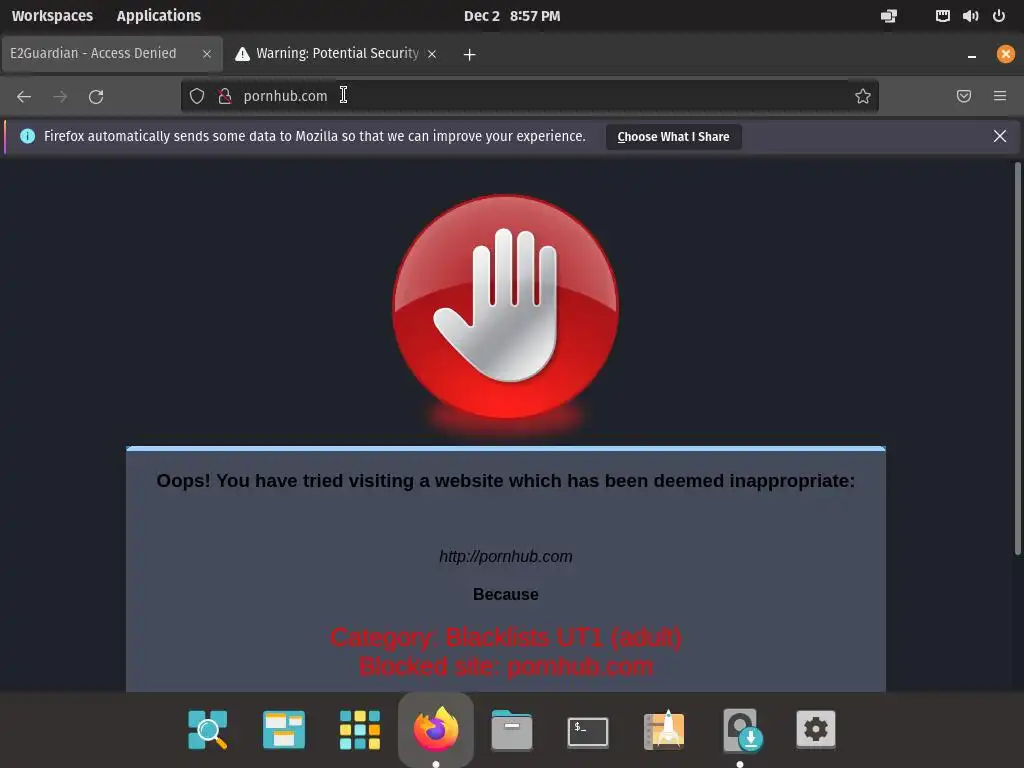1024x768 pixels.
Task: Close the E2Guardian - Access Denied tab
Action: coord(207,54)
